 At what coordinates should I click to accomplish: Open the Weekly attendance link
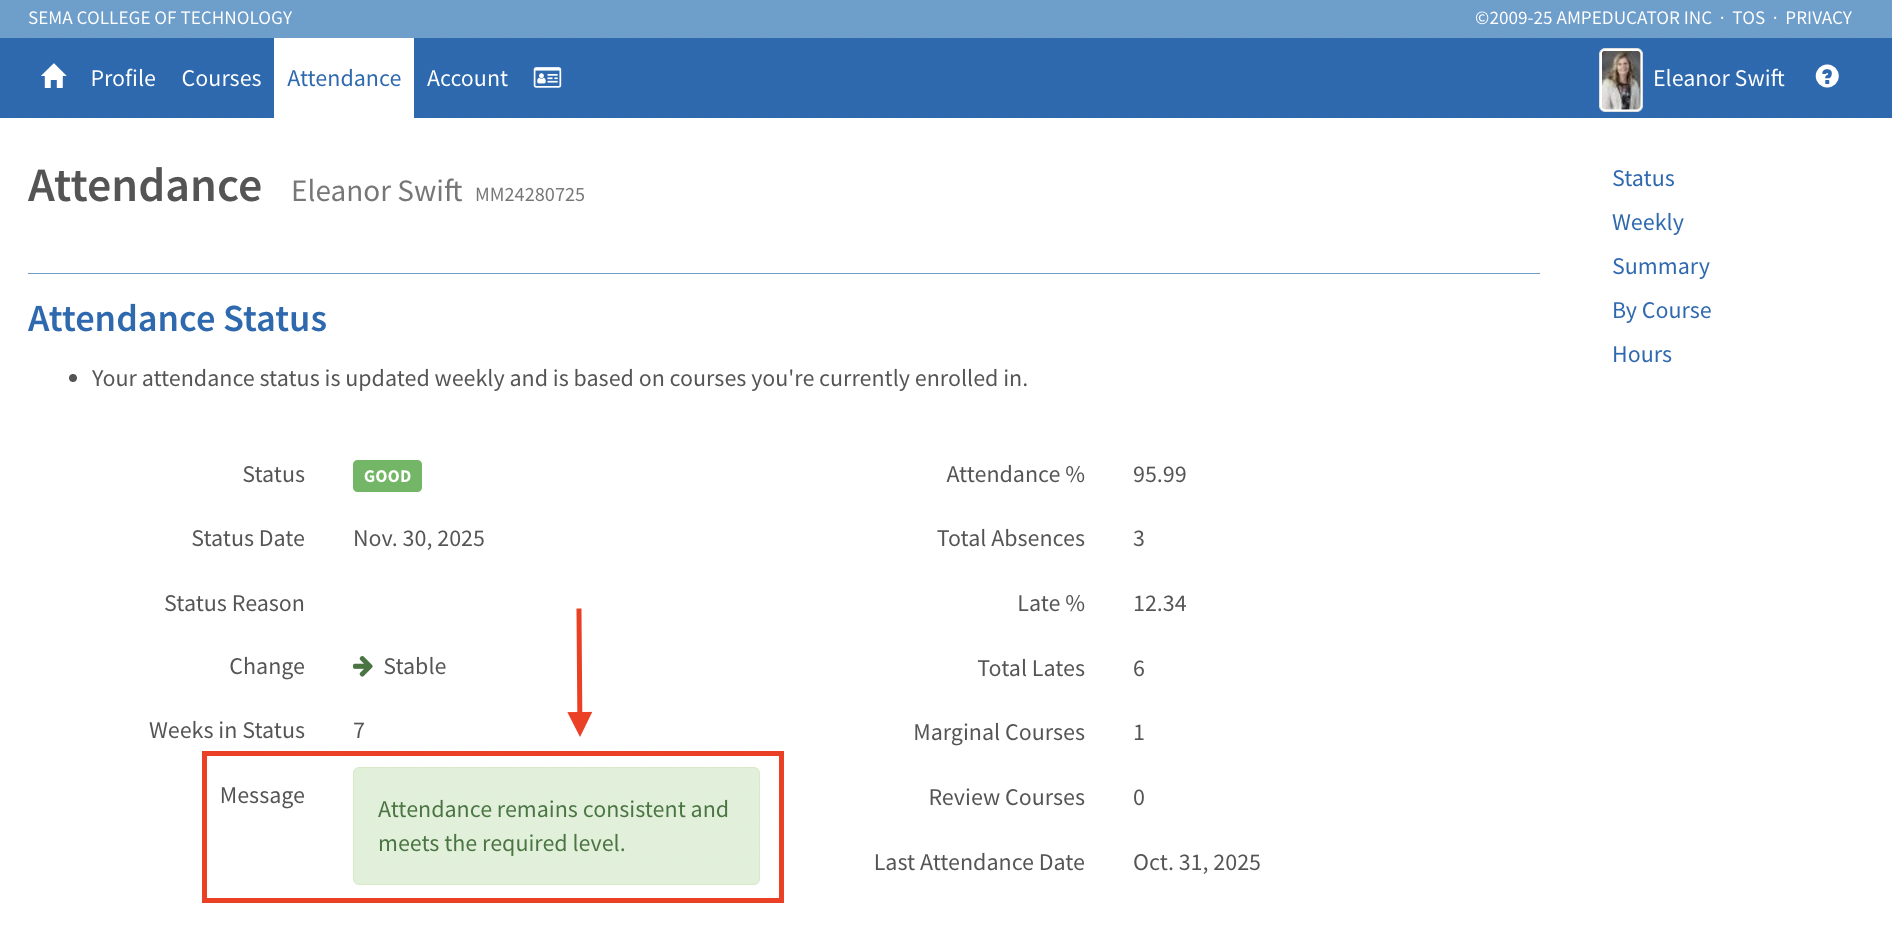[x=1647, y=222]
